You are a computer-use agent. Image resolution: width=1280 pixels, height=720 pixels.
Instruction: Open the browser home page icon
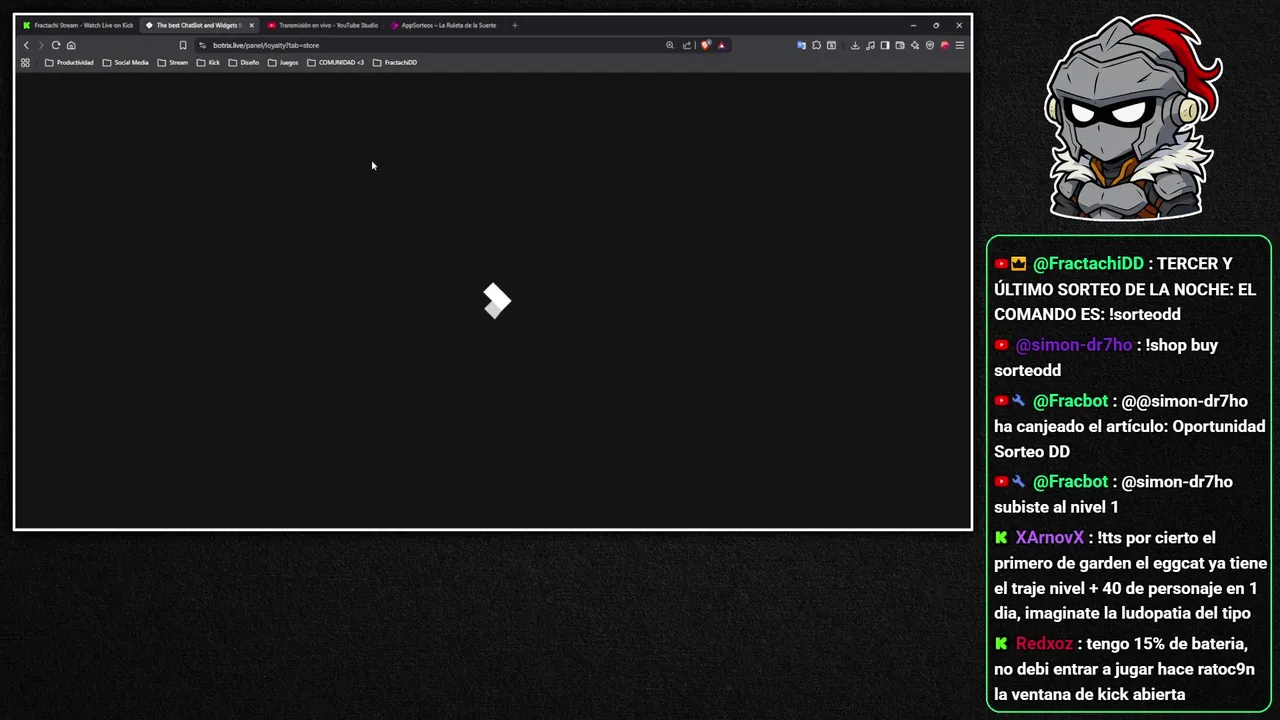click(x=71, y=45)
